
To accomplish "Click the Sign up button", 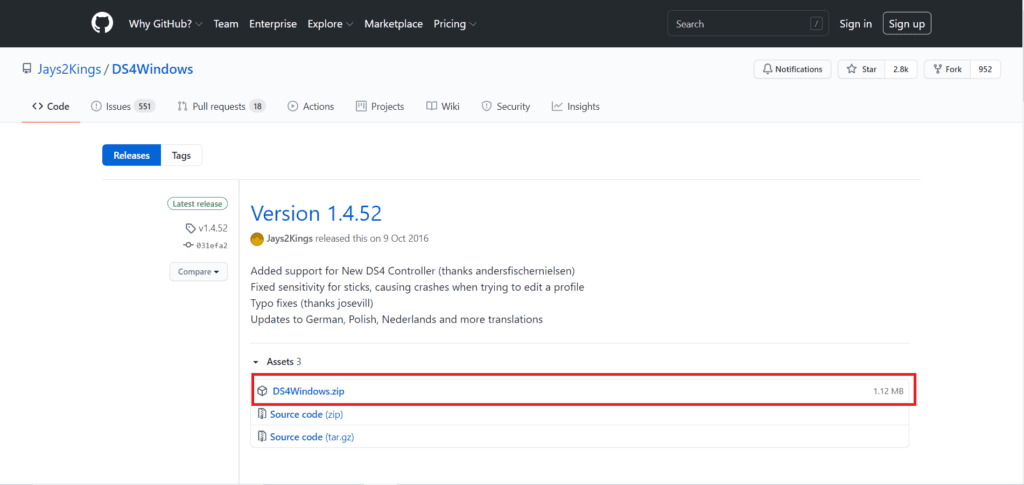I will point(906,24).
